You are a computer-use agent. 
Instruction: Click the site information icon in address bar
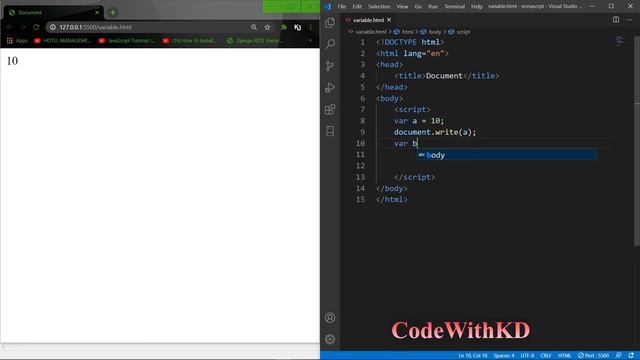point(53,27)
